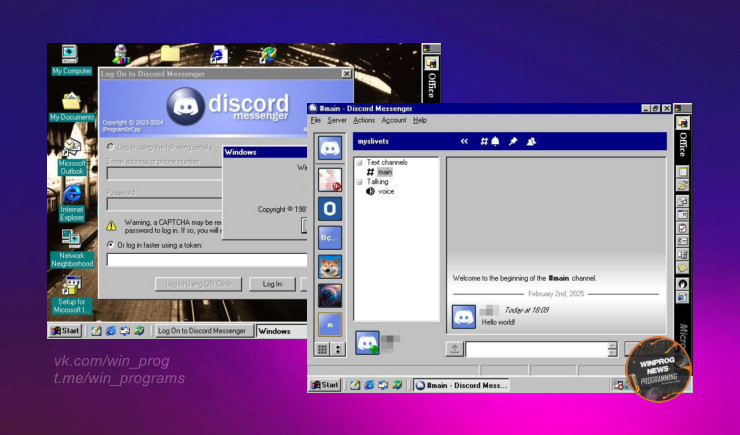Click Start on taskbar below Log On window

coord(65,331)
